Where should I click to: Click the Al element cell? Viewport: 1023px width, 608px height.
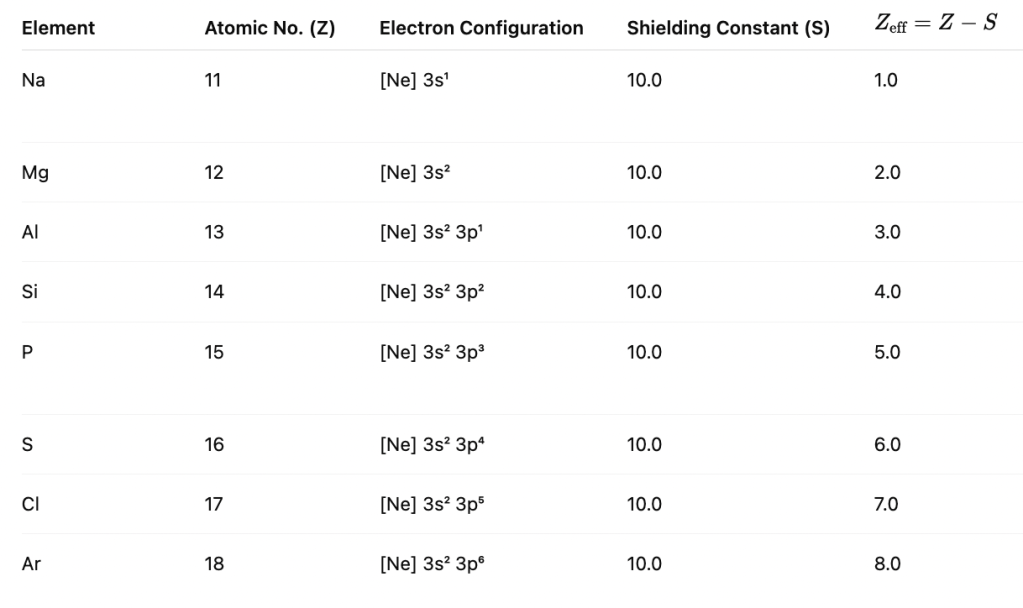point(30,232)
